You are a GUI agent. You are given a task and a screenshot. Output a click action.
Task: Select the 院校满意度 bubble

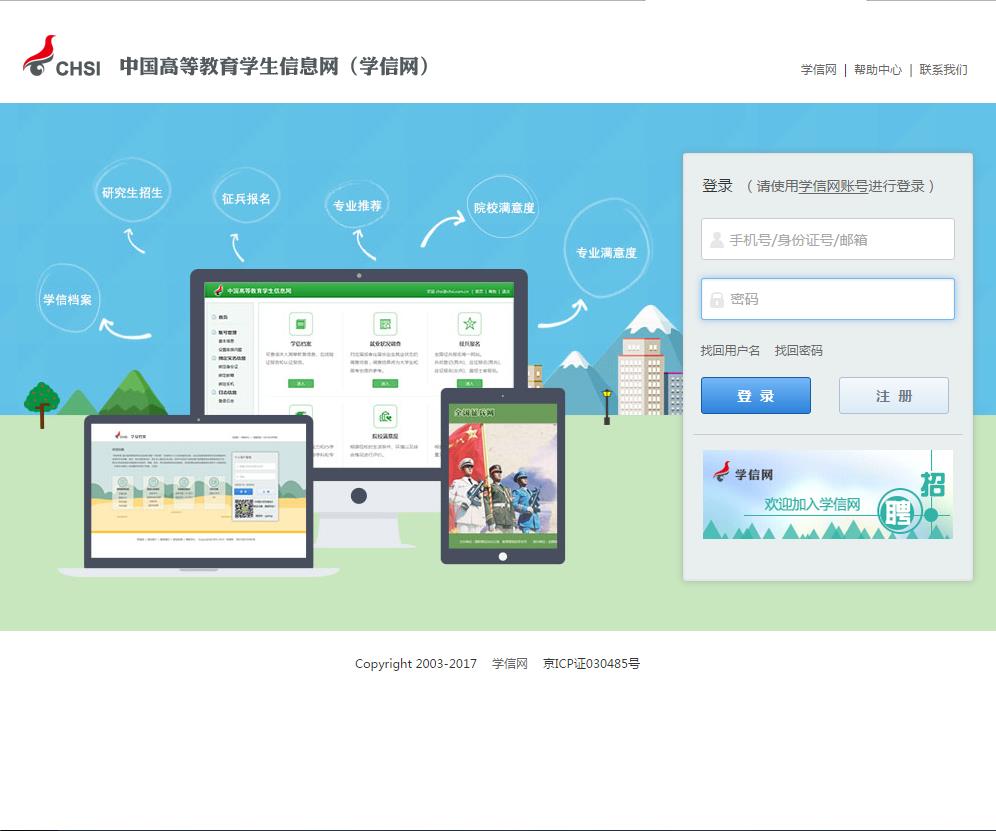click(x=503, y=206)
